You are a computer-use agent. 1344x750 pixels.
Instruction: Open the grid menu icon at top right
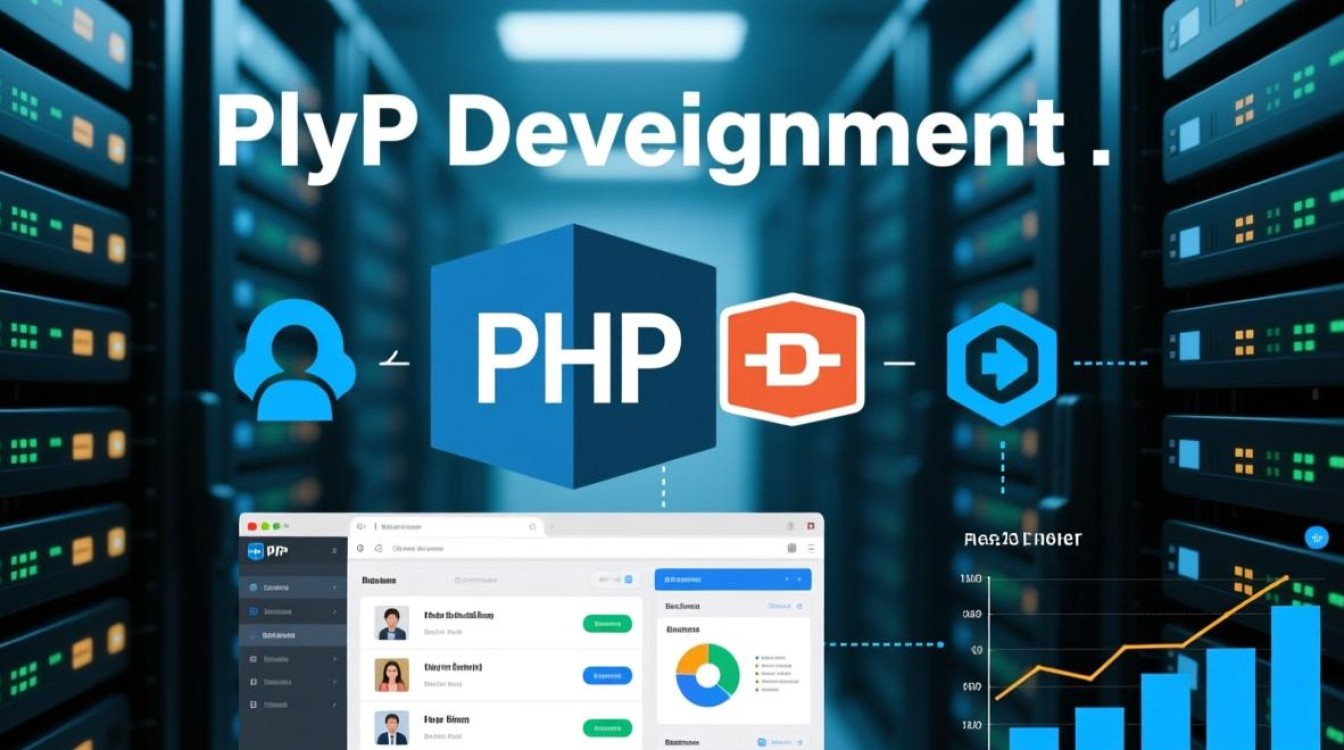(x=792, y=548)
